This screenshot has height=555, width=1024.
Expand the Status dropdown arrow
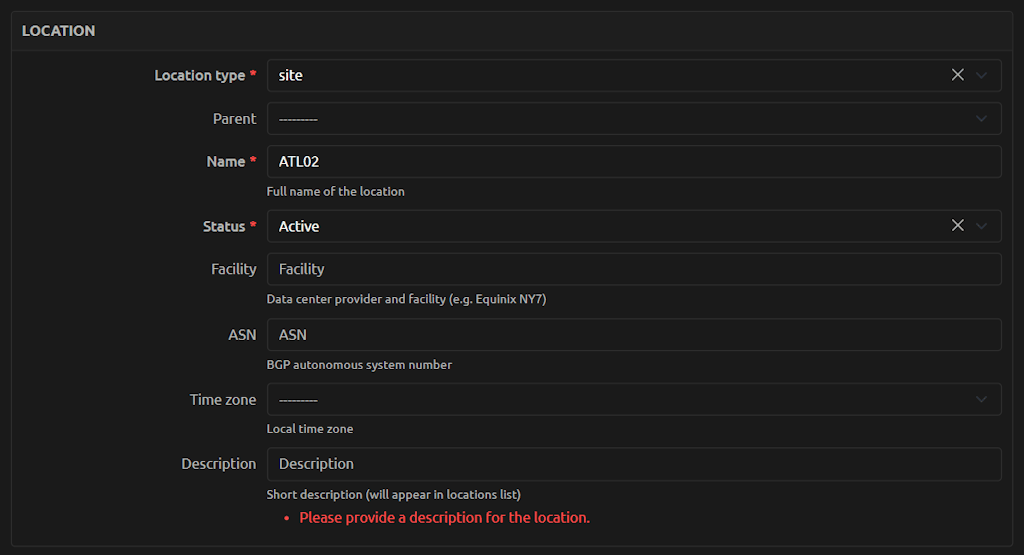tap(981, 226)
